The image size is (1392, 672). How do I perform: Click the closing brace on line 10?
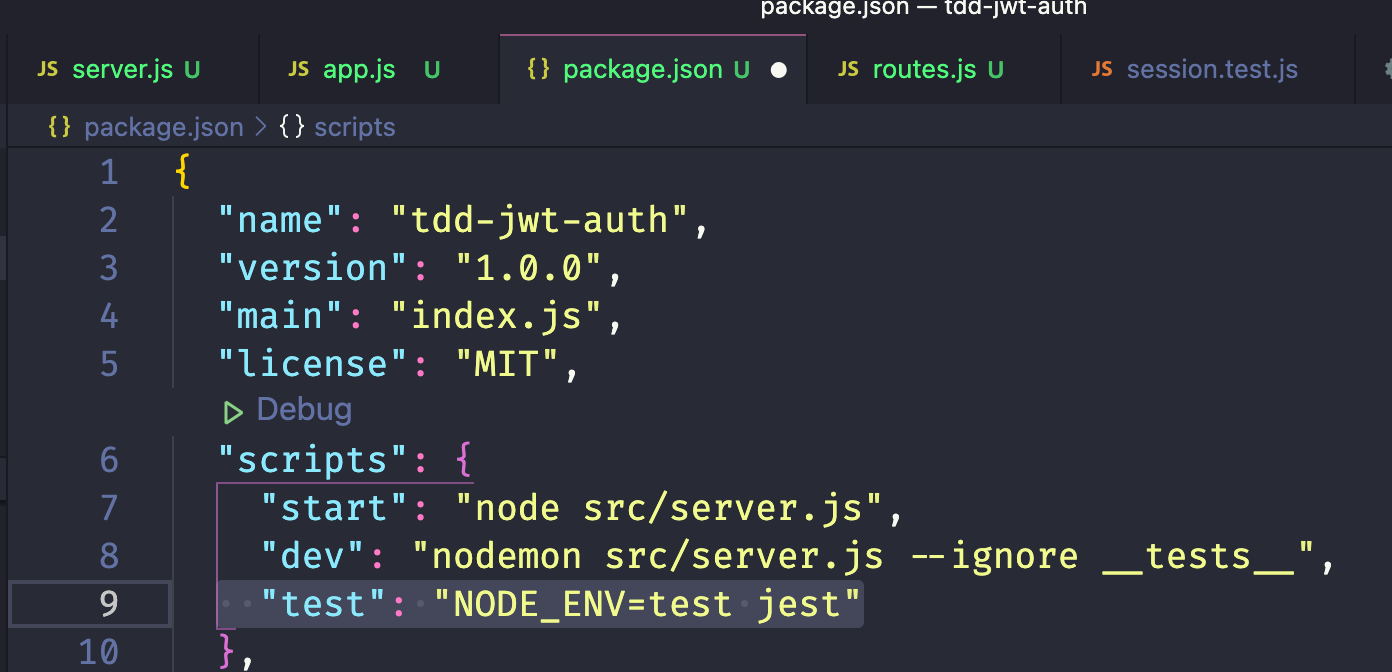tap(227, 652)
